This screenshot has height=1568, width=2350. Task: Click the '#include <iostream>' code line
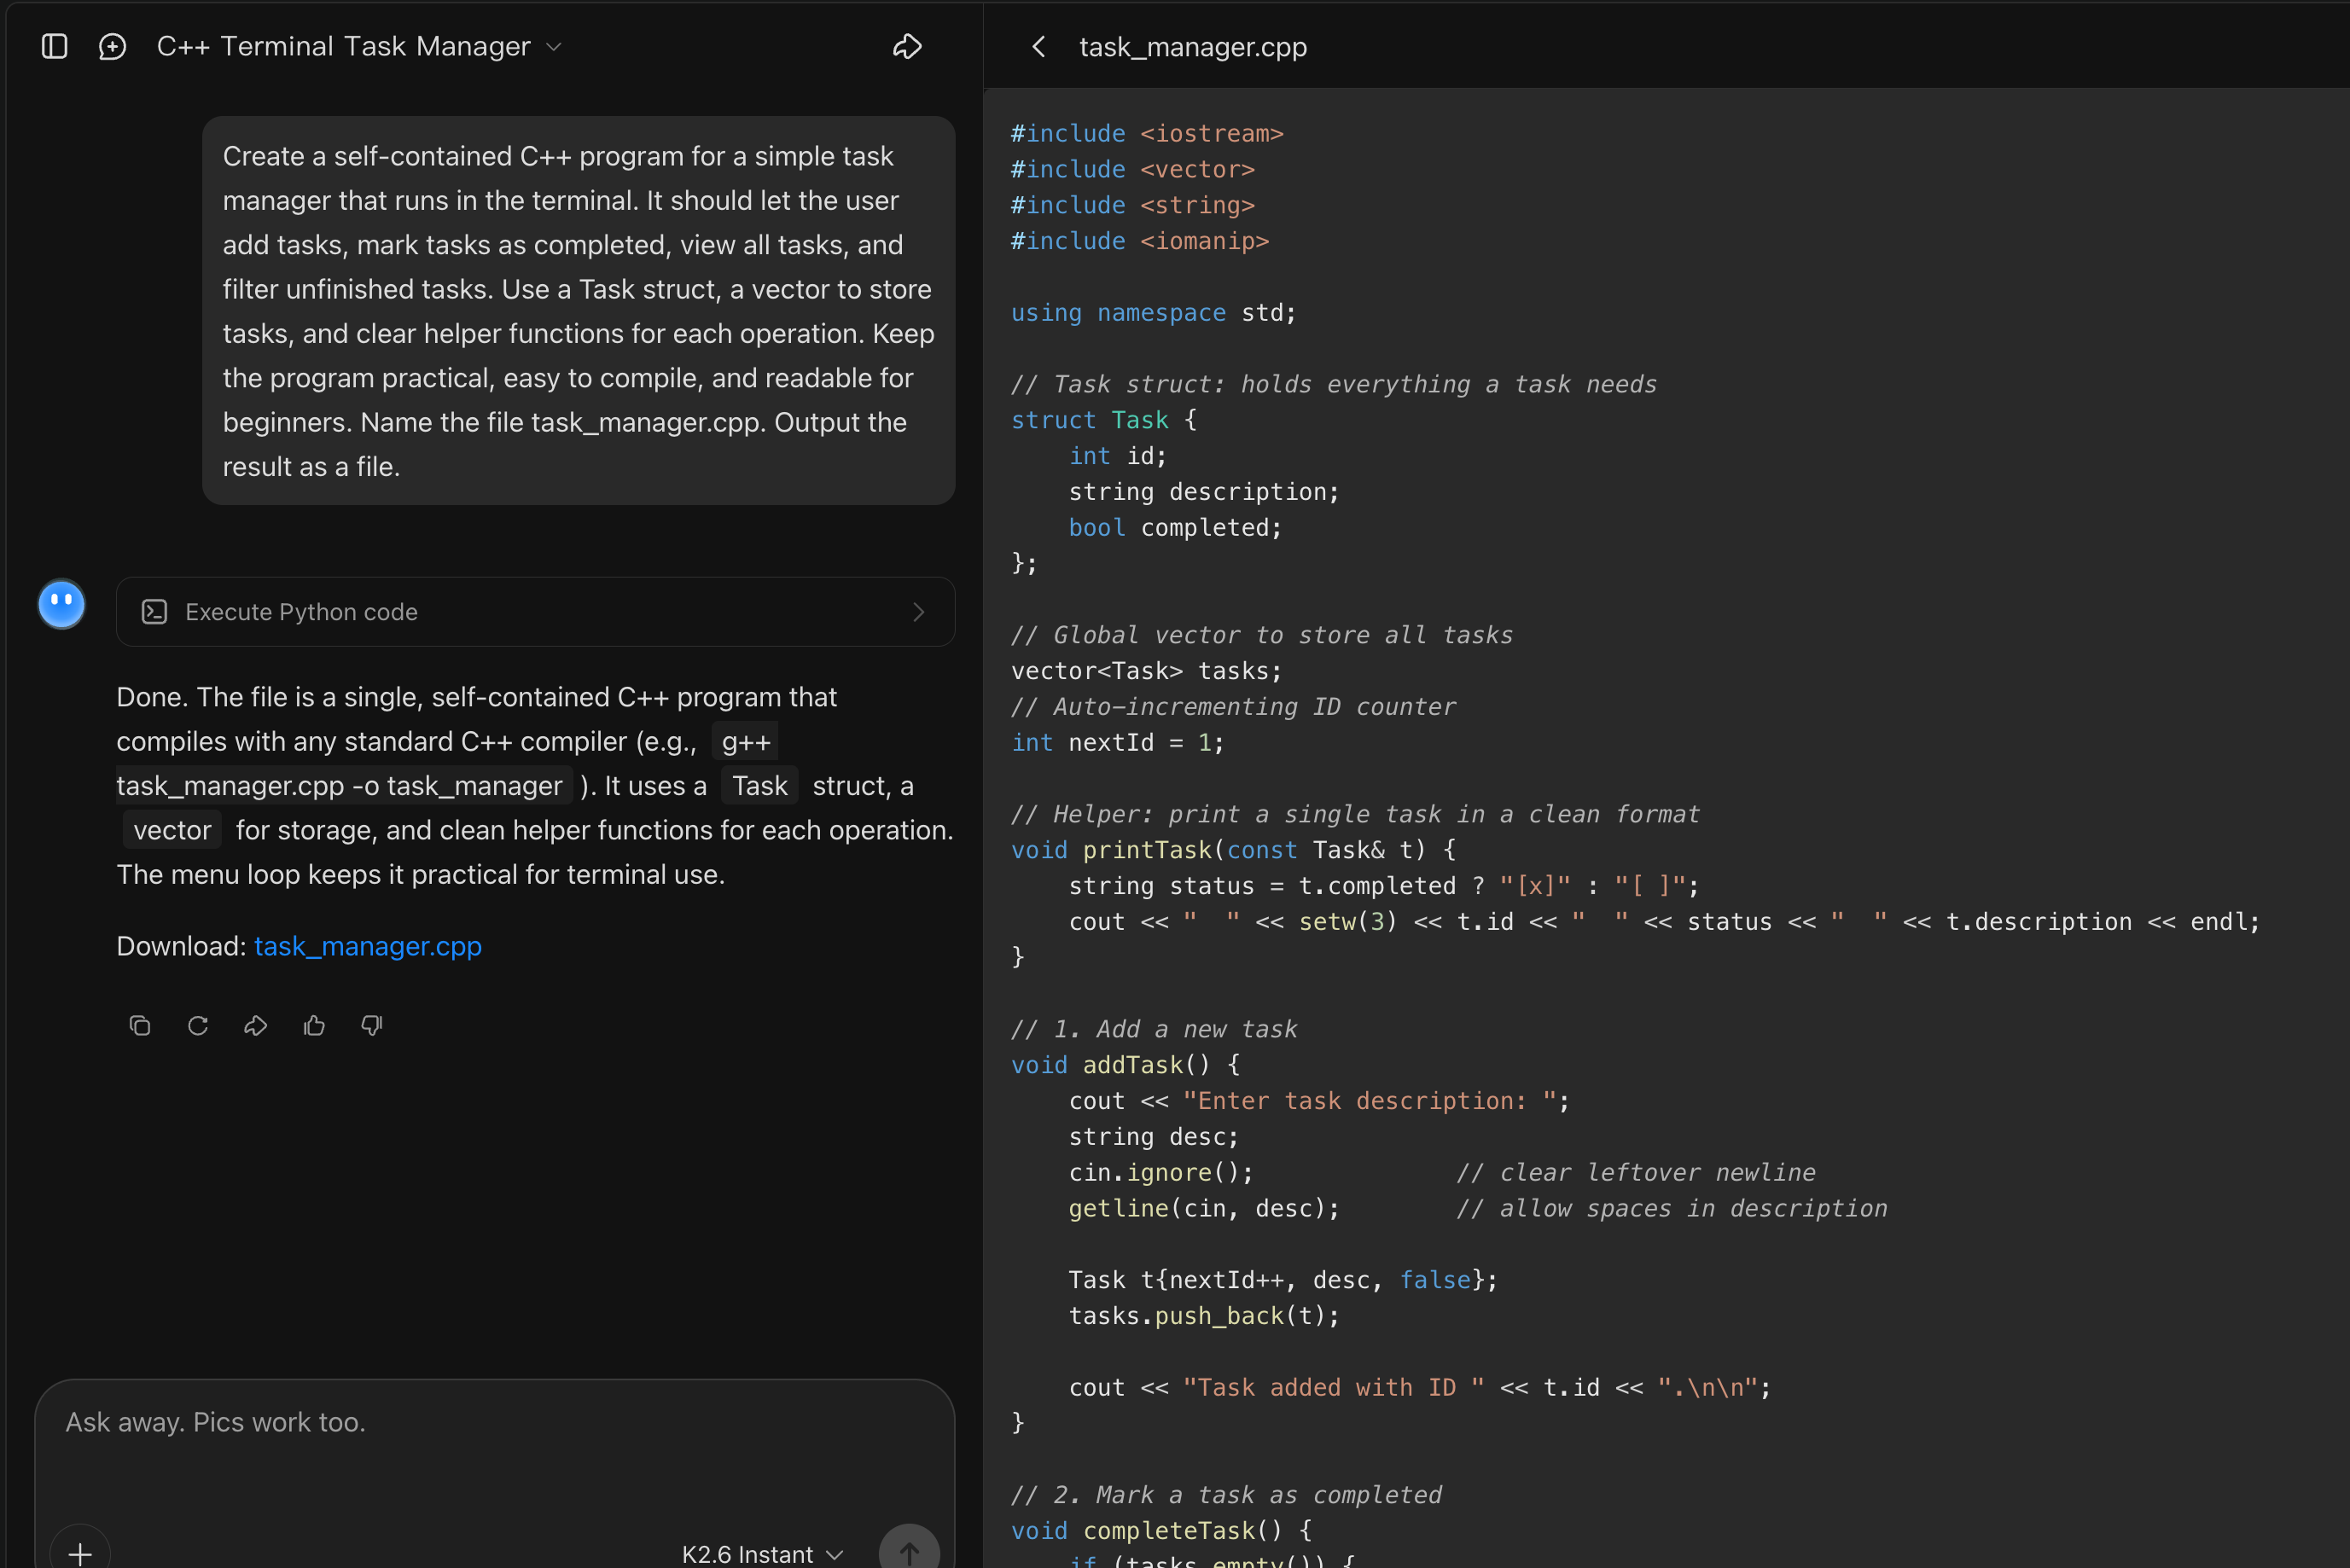[1146, 133]
